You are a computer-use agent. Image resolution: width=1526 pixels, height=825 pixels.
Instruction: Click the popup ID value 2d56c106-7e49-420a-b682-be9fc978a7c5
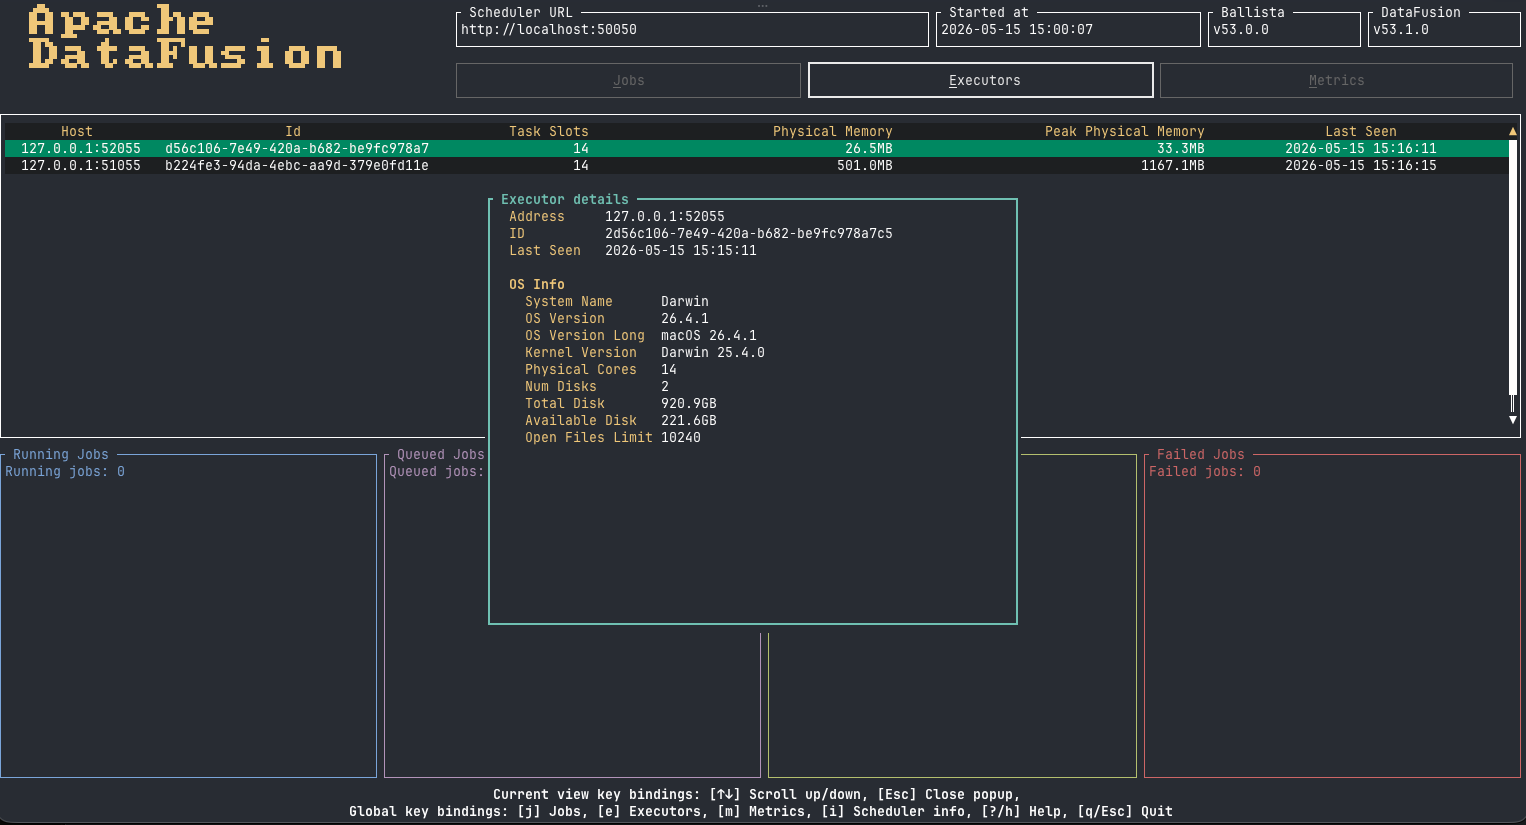point(749,234)
